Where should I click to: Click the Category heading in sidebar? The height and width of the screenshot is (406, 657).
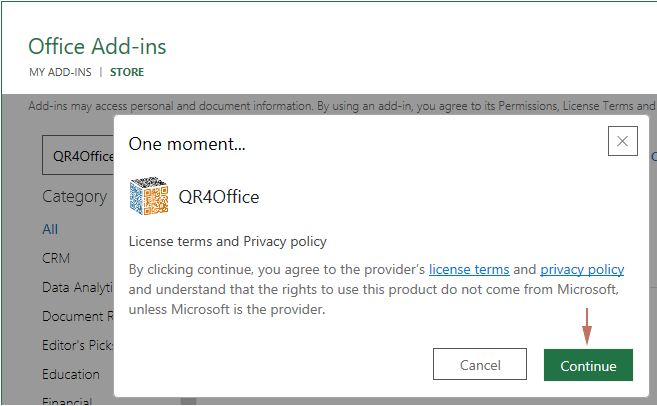(74, 196)
